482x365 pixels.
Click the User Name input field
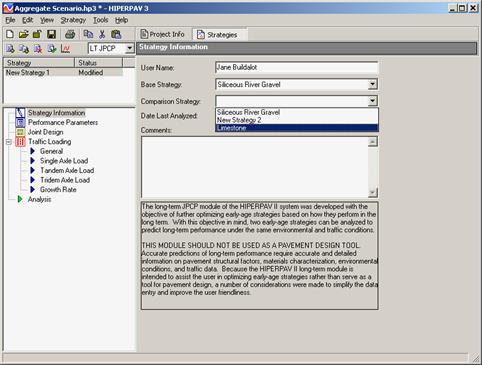(297, 67)
